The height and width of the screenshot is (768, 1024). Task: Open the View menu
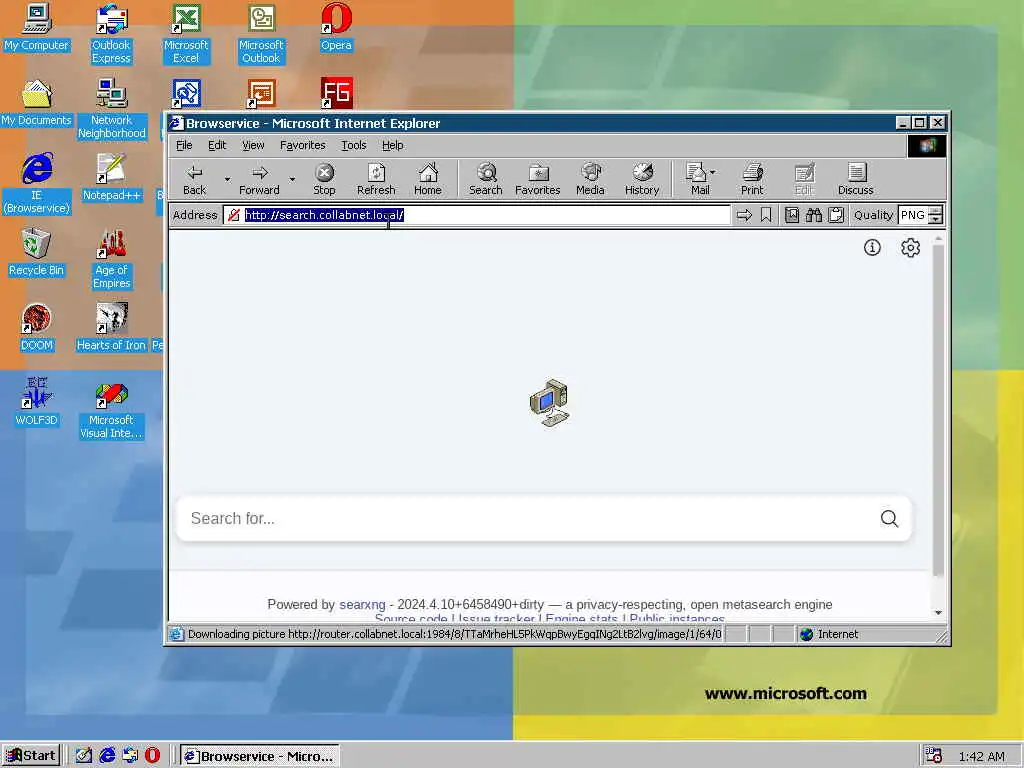(253, 145)
